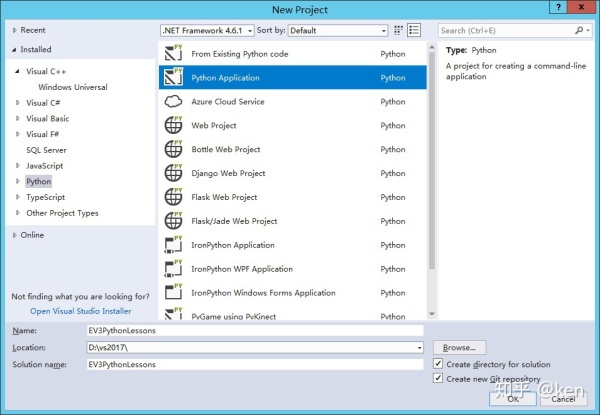
Task: Open the Sort by Default dropdown
Action: pyautogui.click(x=338, y=31)
